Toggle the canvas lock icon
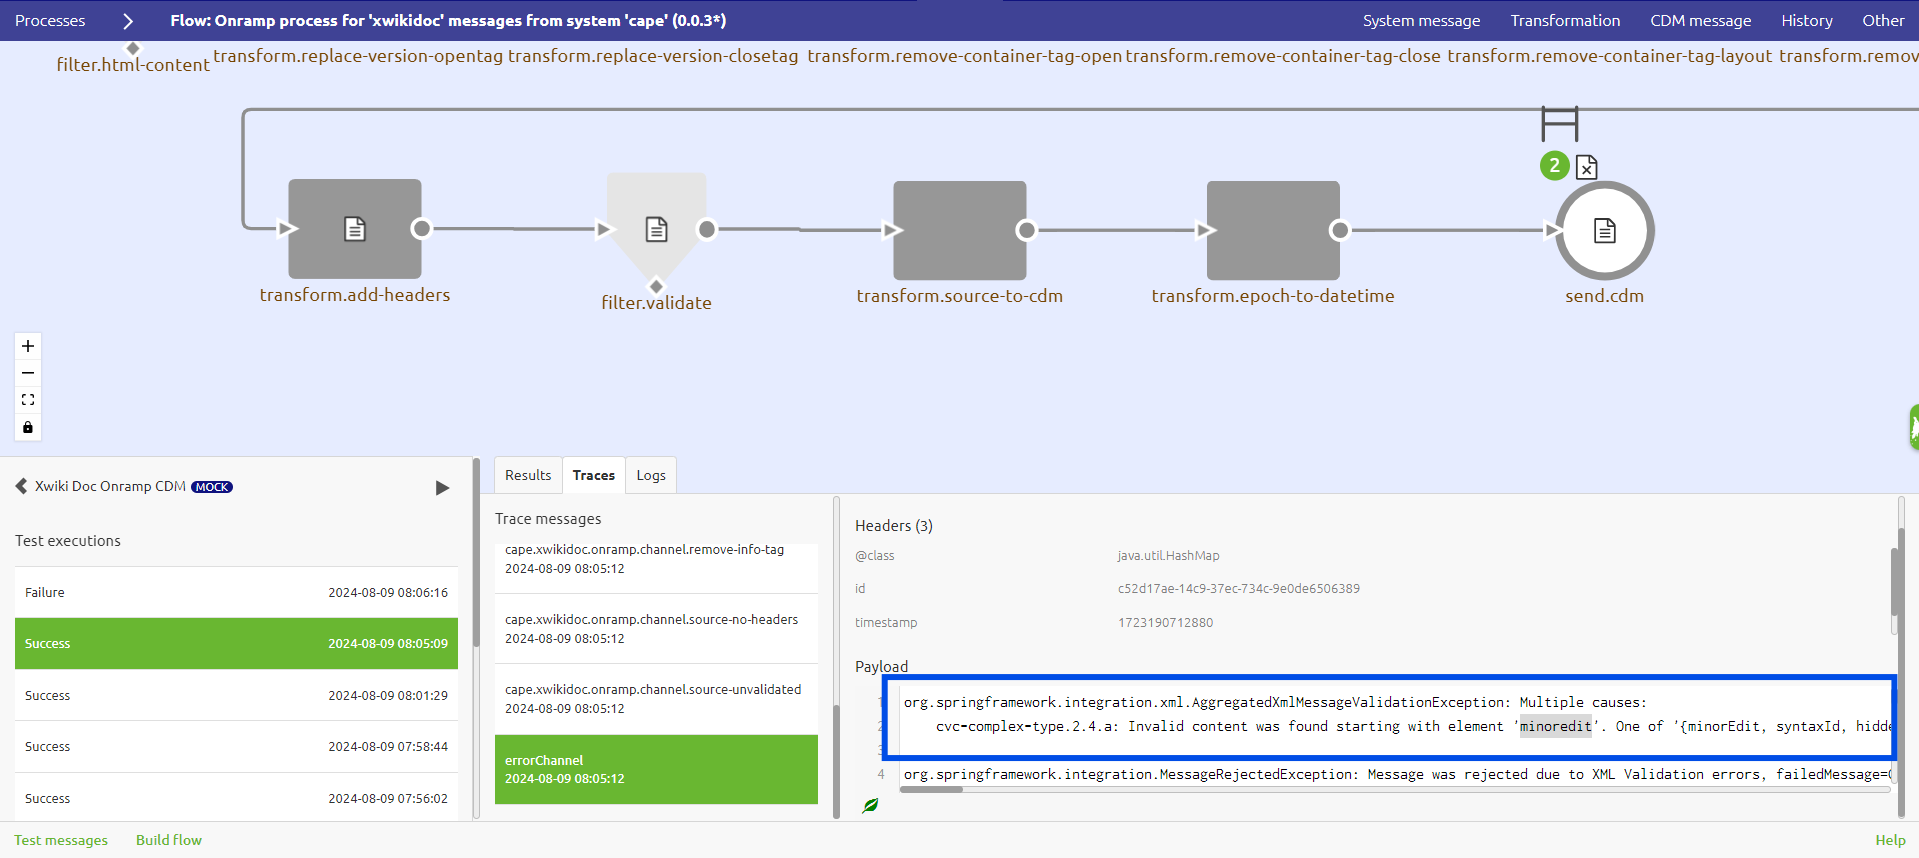This screenshot has width=1919, height=858. [x=28, y=427]
